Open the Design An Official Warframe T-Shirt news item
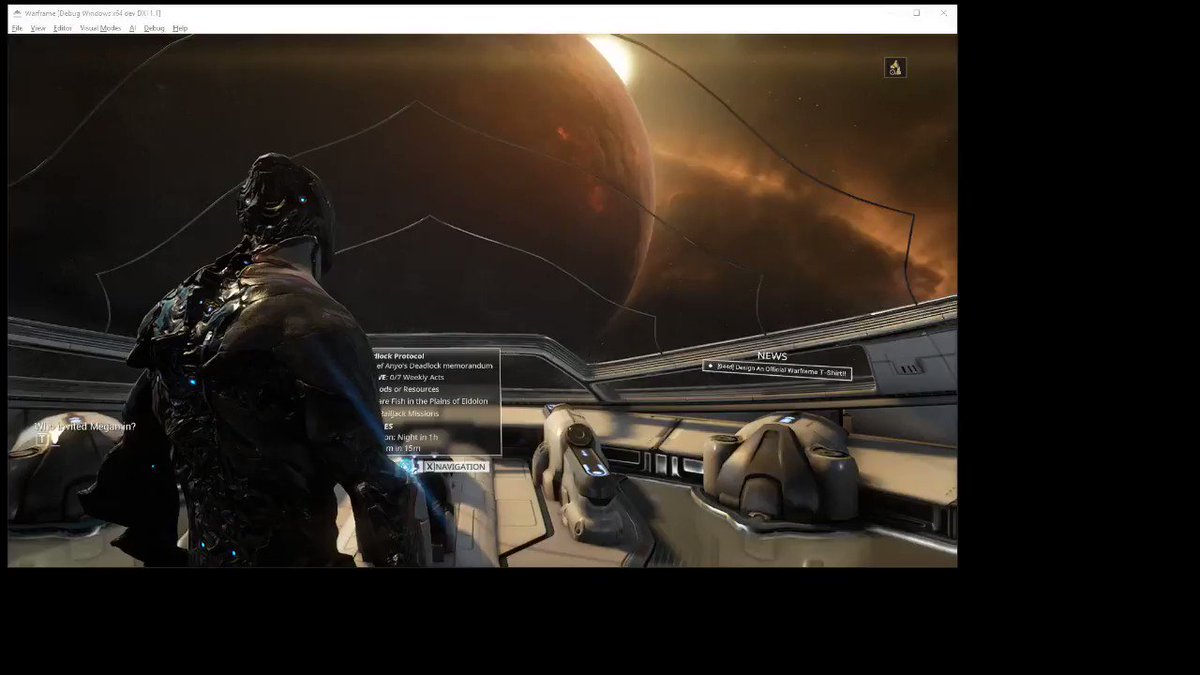 [776, 371]
